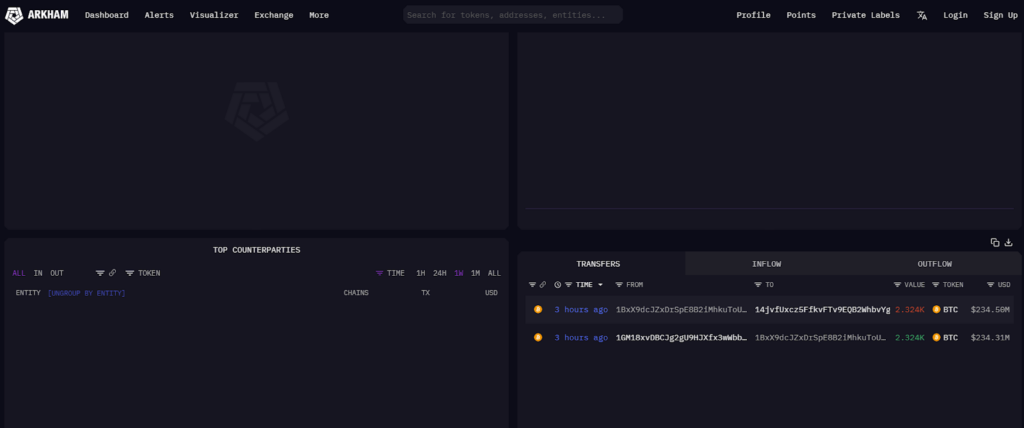Click the chain link icon in Top Counterparties
1024x428 pixels.
point(113,273)
